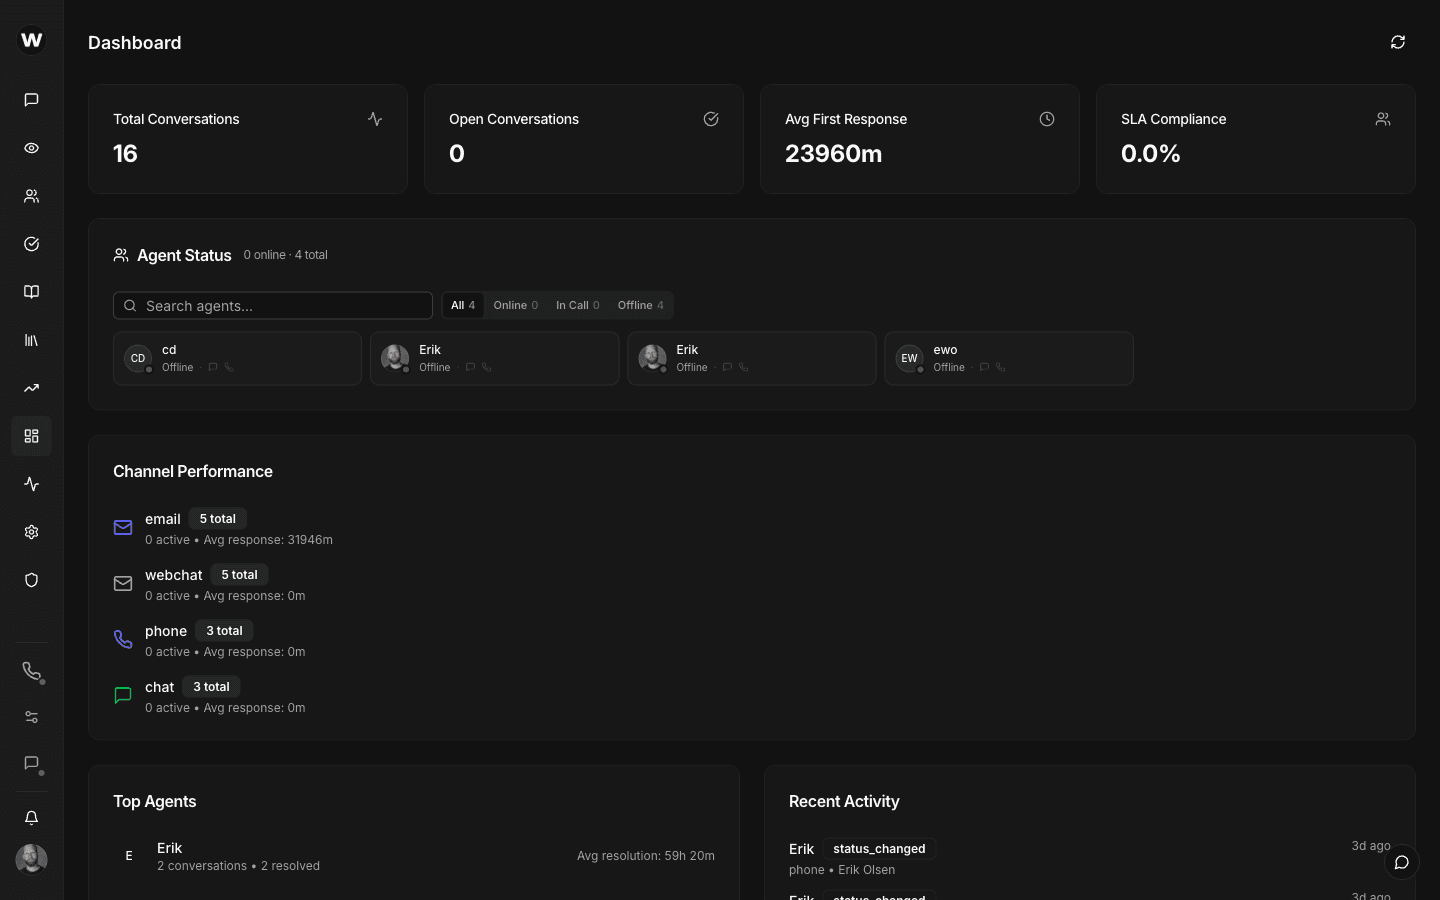Select the trending reports icon in sidebar

click(x=31, y=388)
